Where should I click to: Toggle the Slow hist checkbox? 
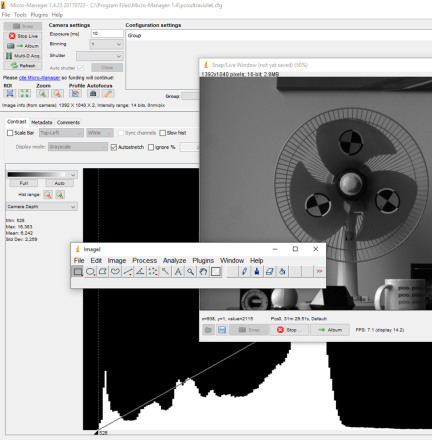point(162,133)
